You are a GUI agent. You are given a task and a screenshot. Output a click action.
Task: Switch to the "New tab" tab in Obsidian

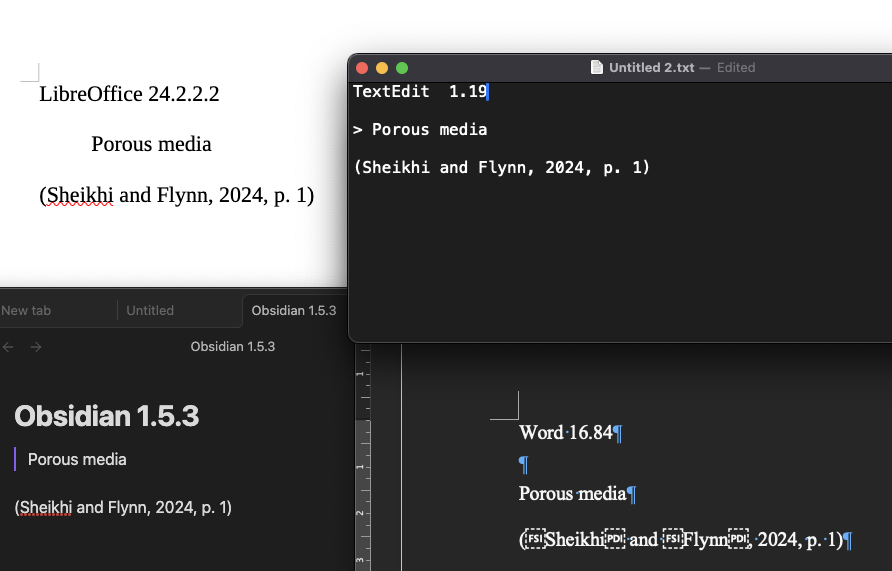tap(26, 311)
